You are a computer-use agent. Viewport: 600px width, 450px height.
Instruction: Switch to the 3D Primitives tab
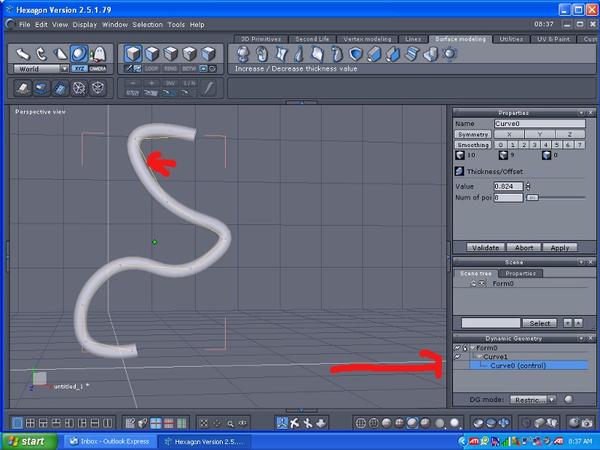click(261, 39)
